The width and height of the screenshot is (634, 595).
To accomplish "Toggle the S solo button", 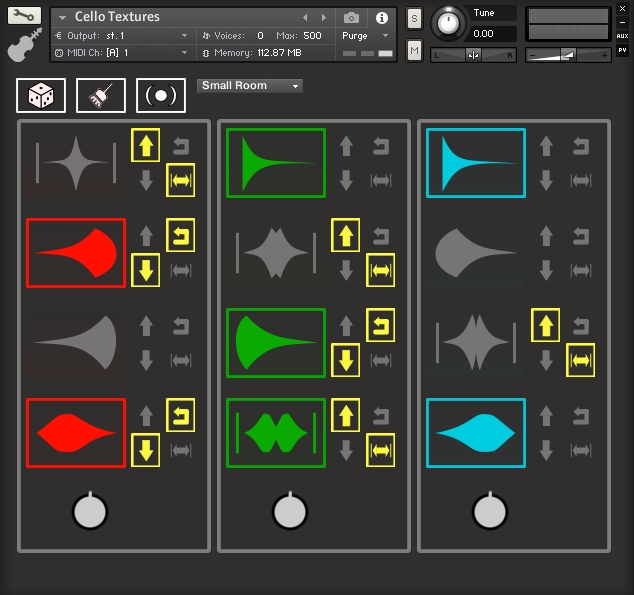I will [x=414, y=19].
